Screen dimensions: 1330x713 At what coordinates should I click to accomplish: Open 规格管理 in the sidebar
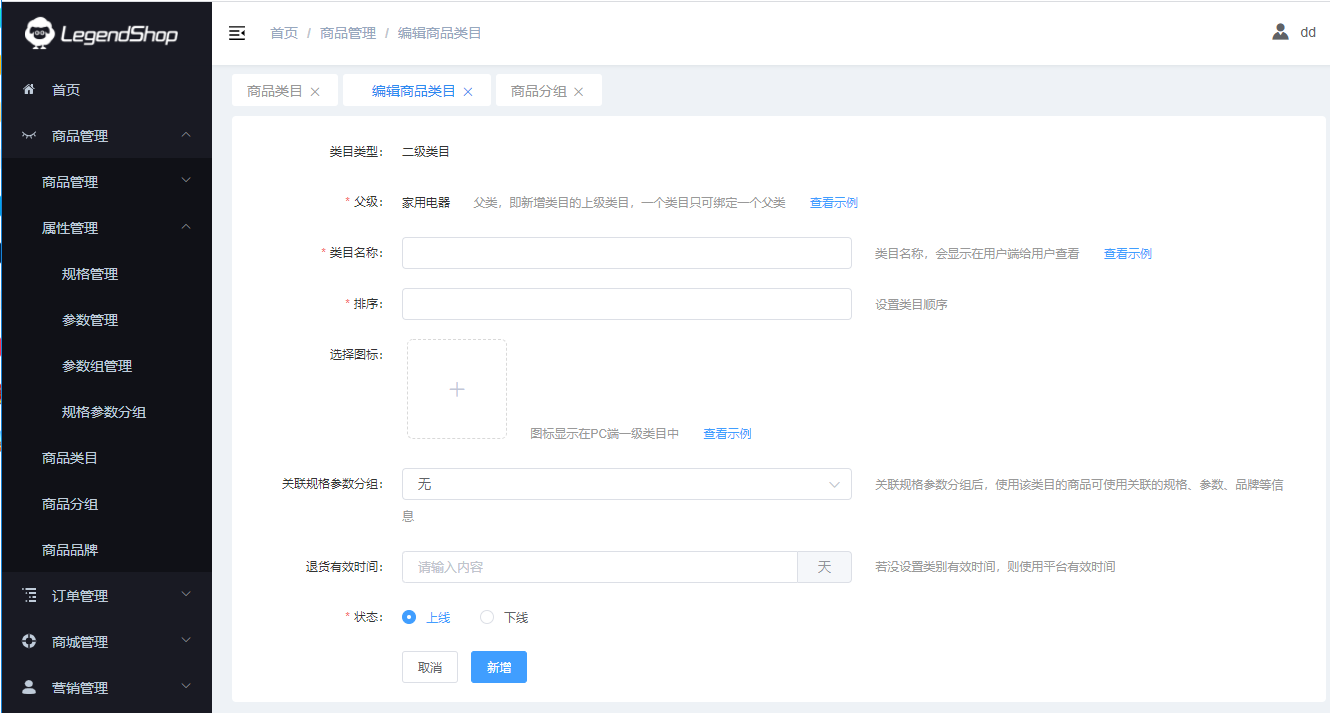click(x=90, y=274)
